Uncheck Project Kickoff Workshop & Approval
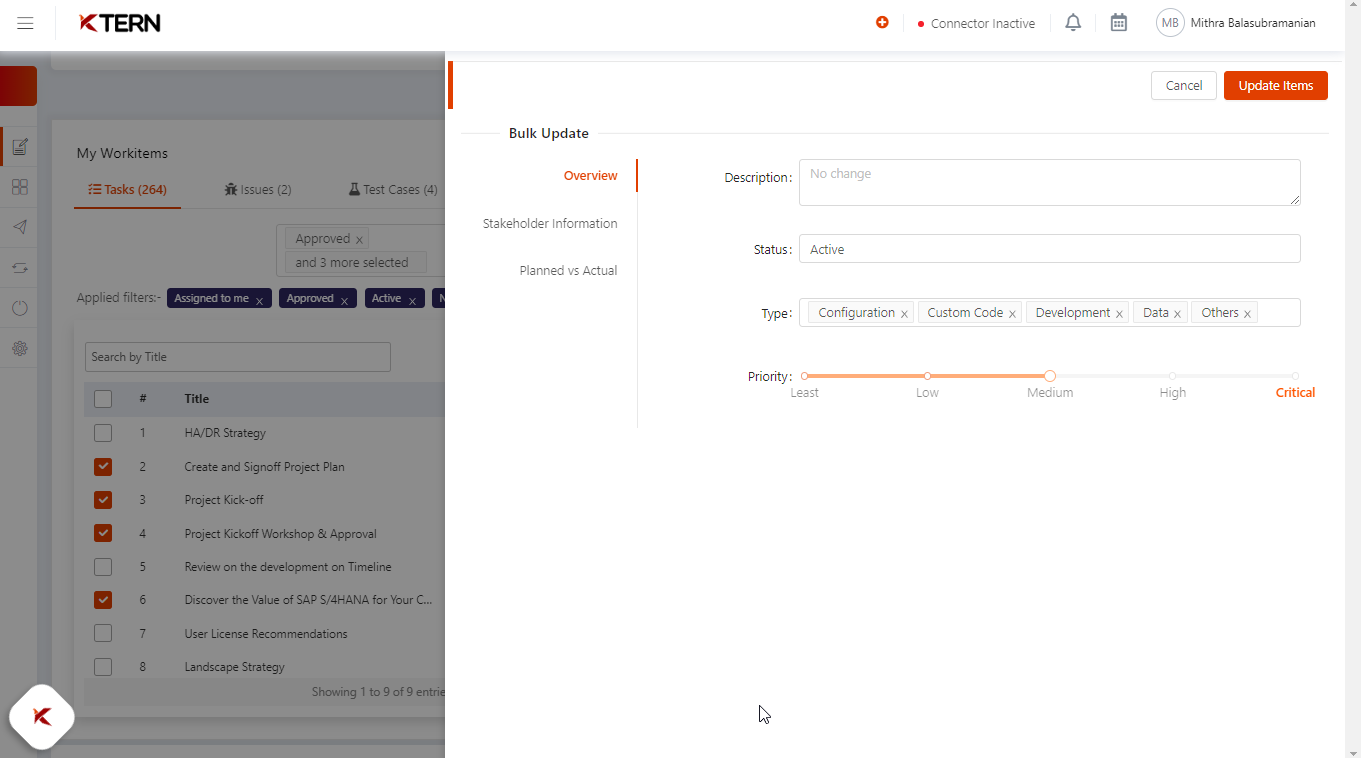 pos(103,534)
